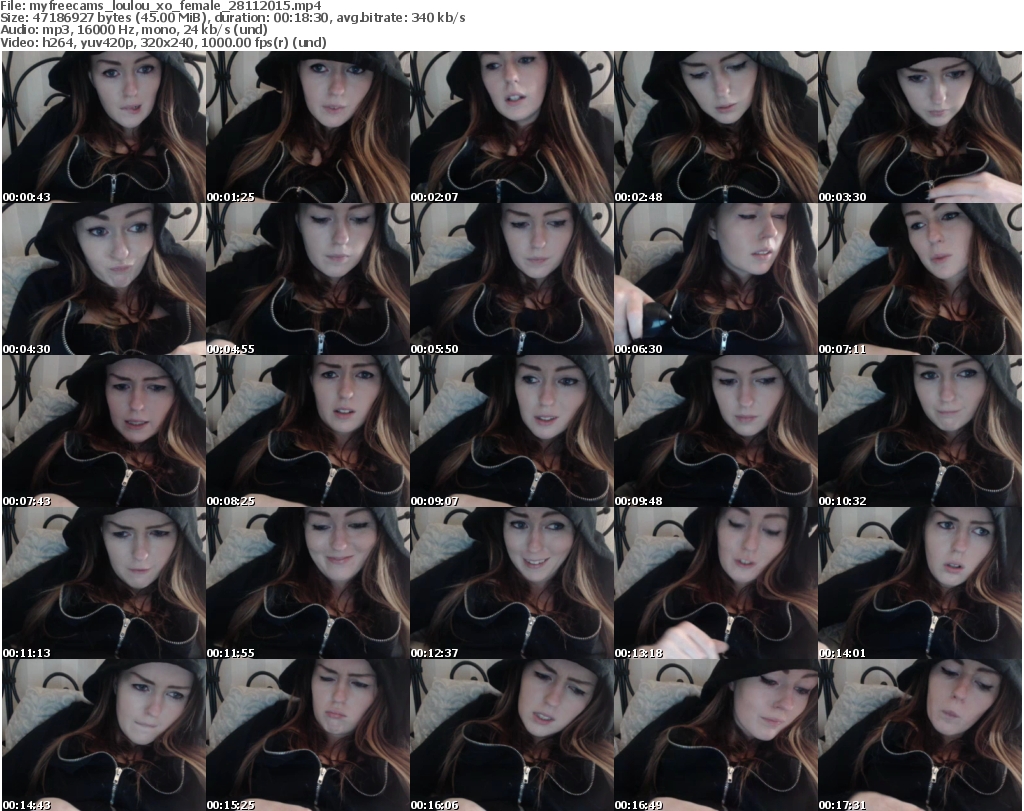Open the thumbnail at 00:15:25
Image resolution: width=1024 pixels, height=811 pixels.
click(308, 735)
